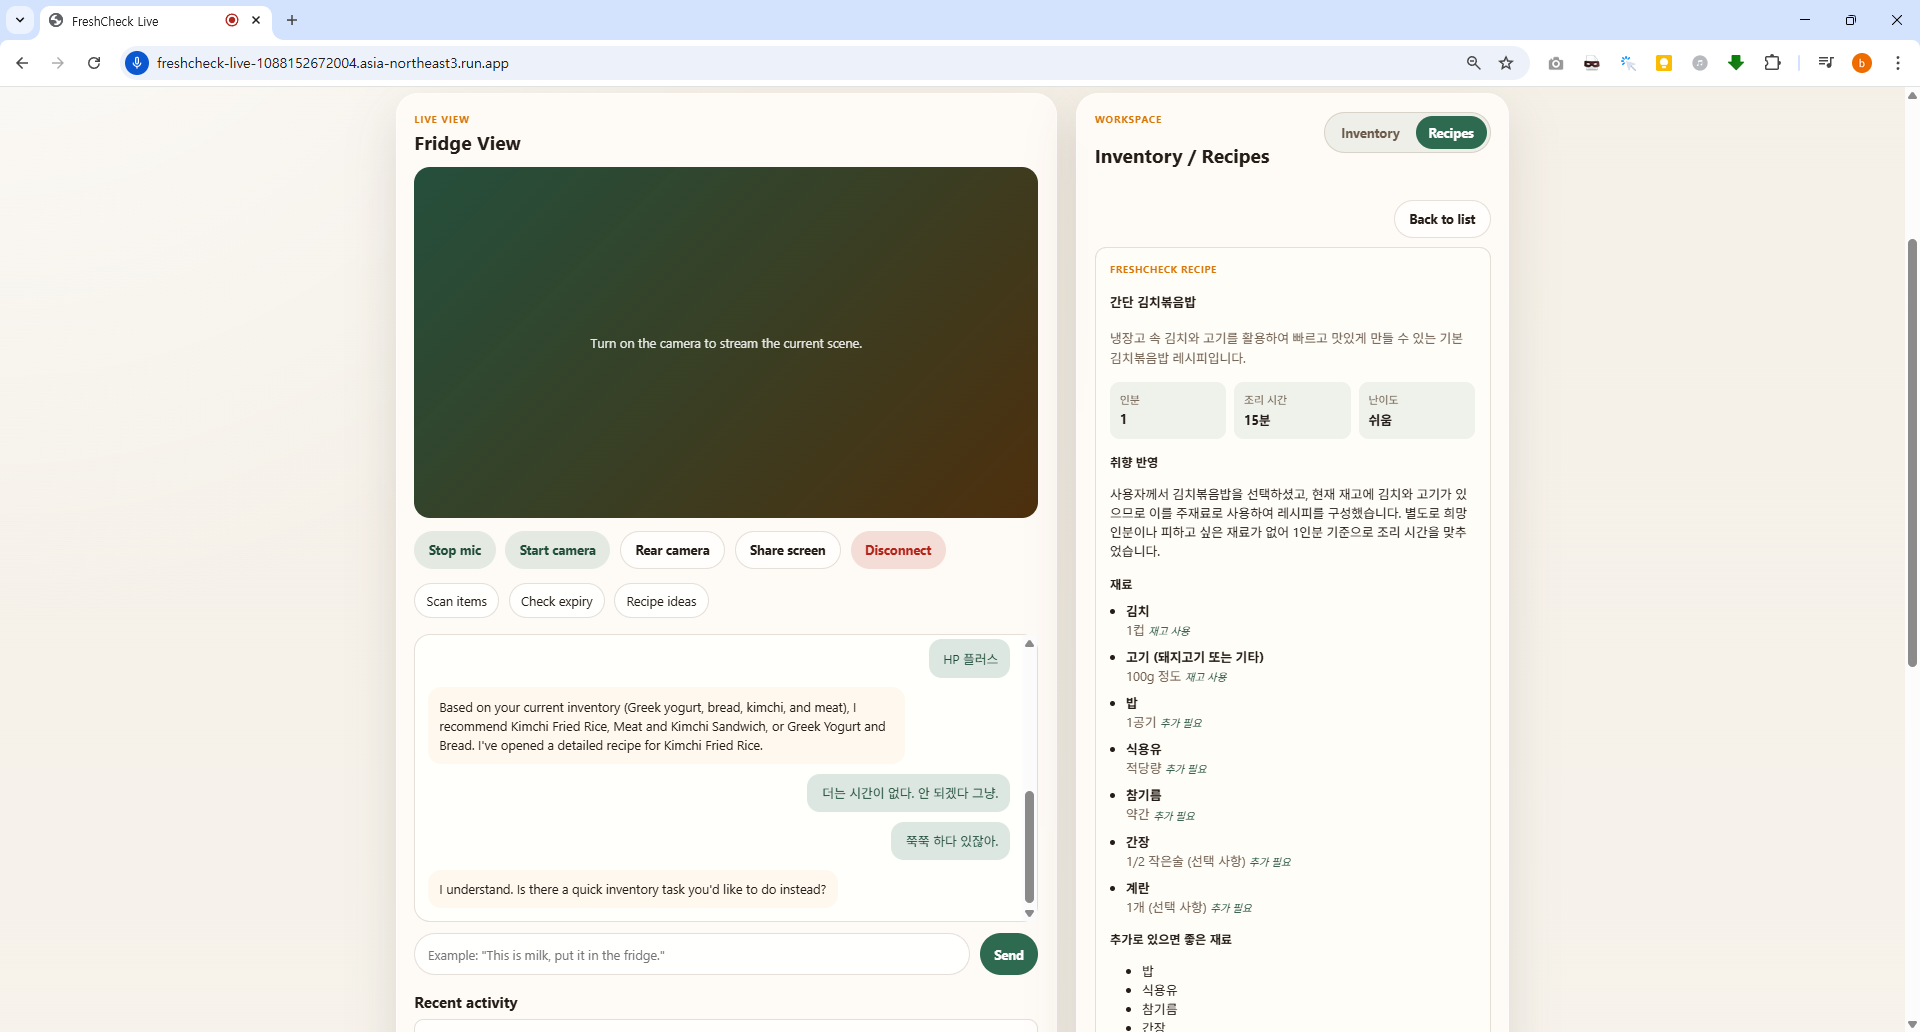Click the Recipe ideas chip
Viewport: 1920px width, 1032px height.
coord(661,601)
